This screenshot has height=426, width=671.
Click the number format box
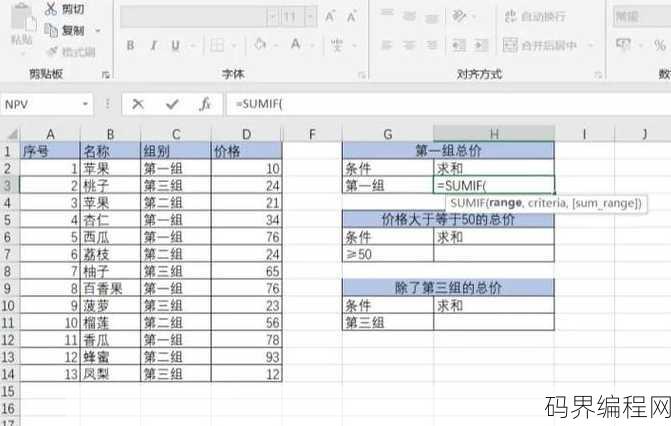[x=642, y=17]
